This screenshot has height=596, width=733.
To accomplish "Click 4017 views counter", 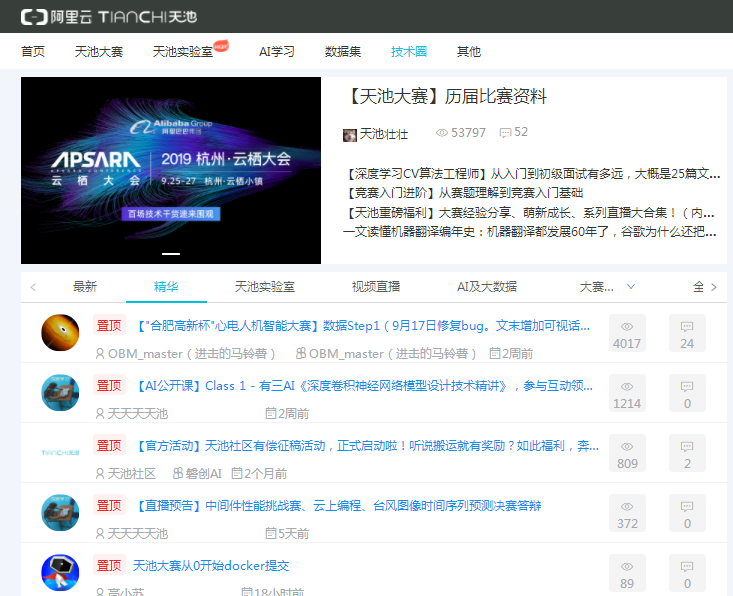I will [x=627, y=333].
